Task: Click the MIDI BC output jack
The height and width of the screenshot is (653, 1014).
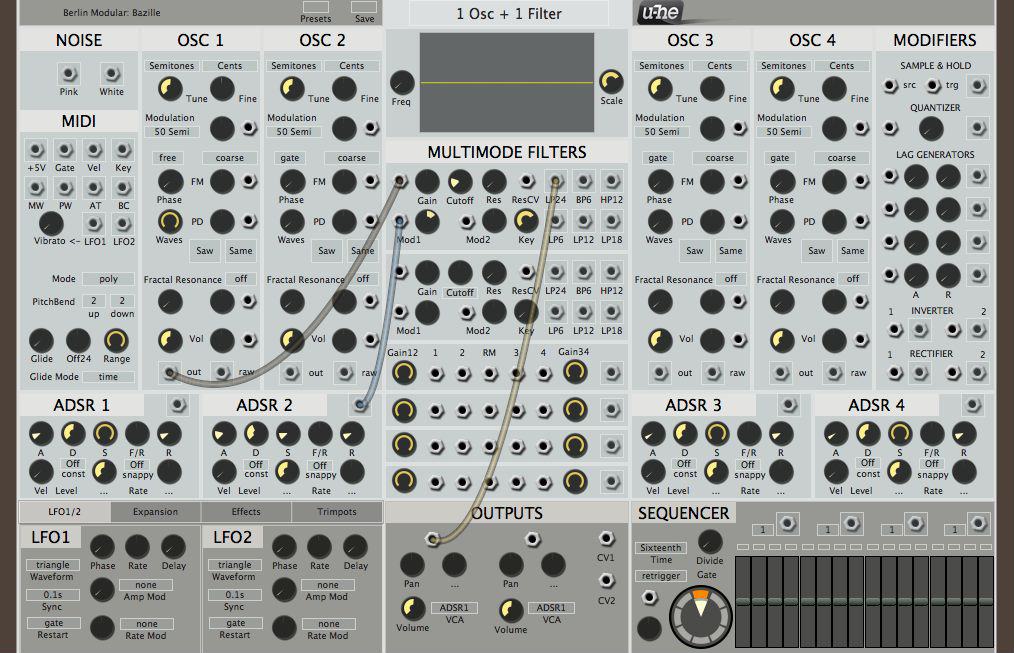Action: pyautogui.click(x=123, y=187)
